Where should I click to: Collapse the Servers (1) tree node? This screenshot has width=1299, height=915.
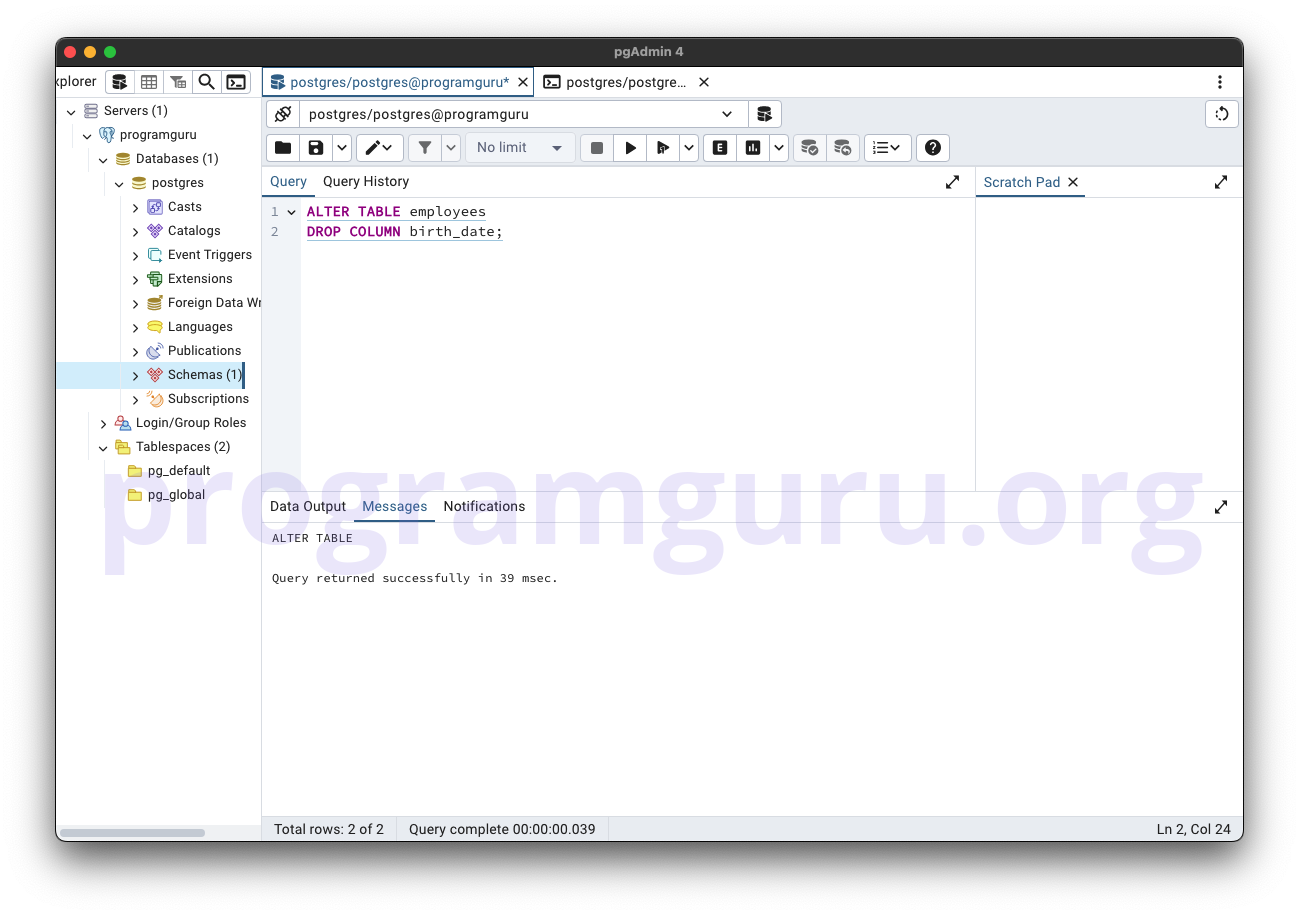click(x=71, y=111)
